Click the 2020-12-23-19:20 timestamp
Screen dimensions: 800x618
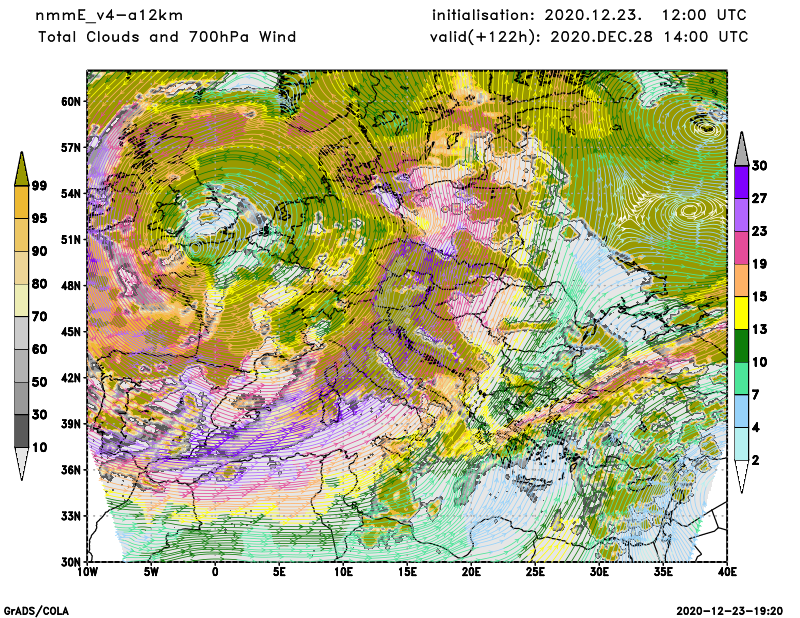tap(731, 610)
